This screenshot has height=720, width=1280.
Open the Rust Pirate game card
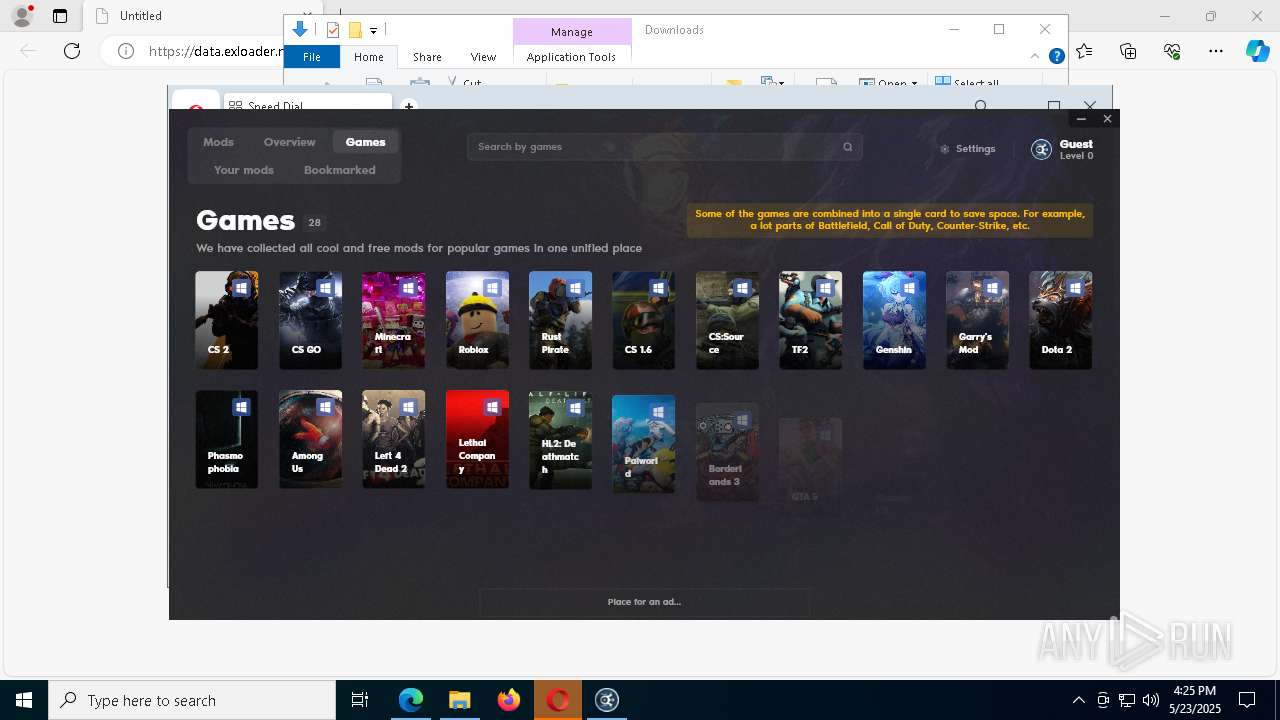560,320
